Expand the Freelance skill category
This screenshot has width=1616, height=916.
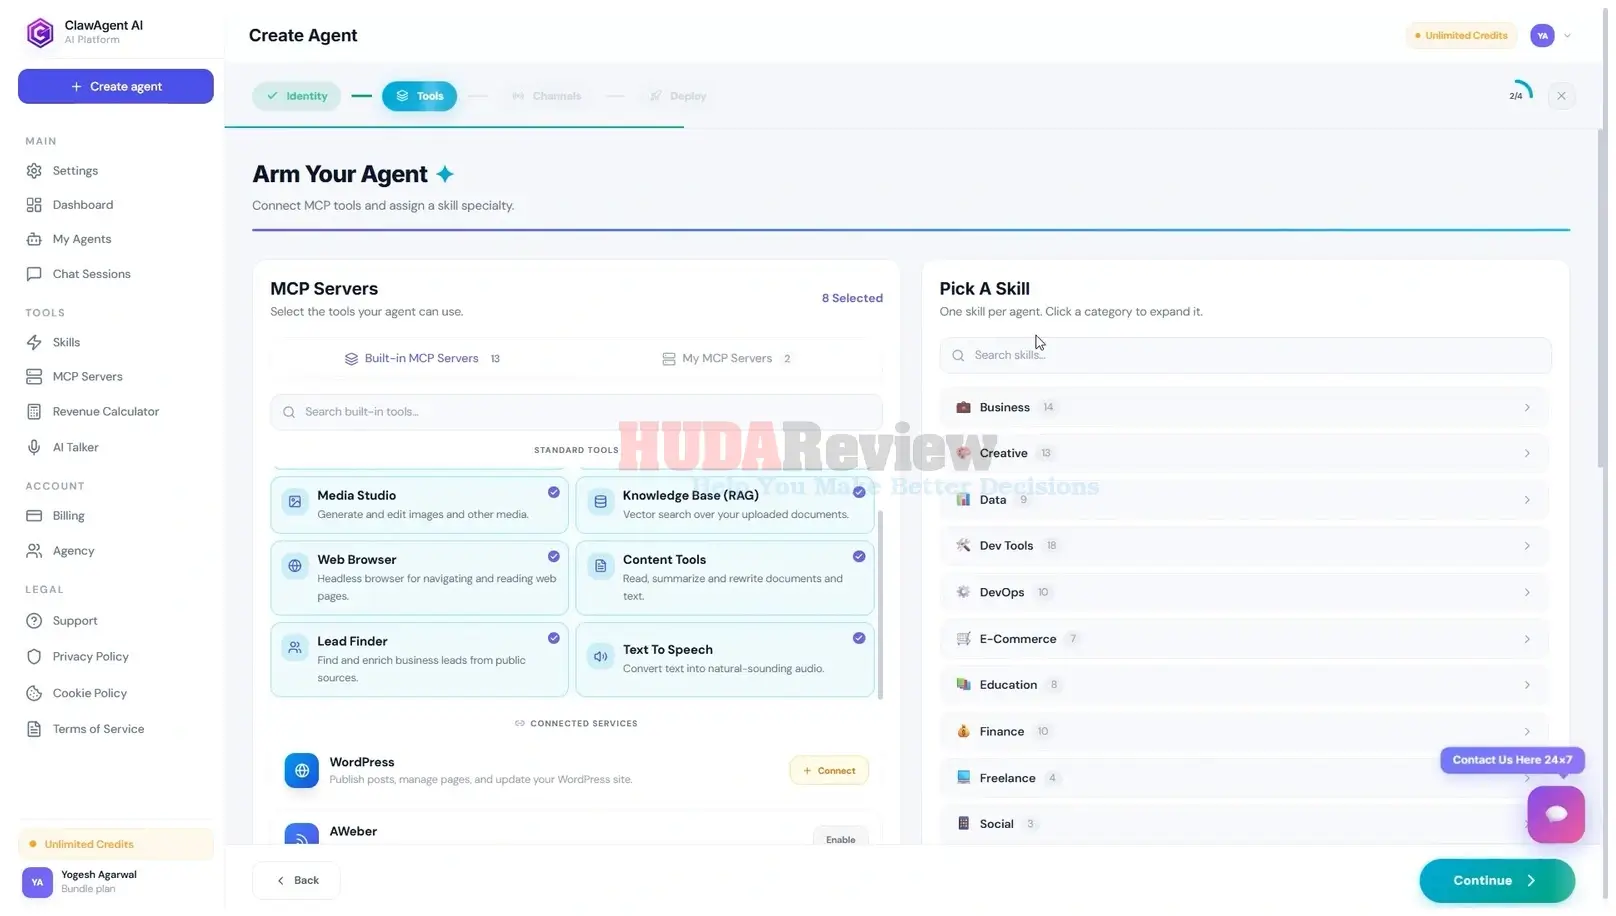click(1244, 778)
